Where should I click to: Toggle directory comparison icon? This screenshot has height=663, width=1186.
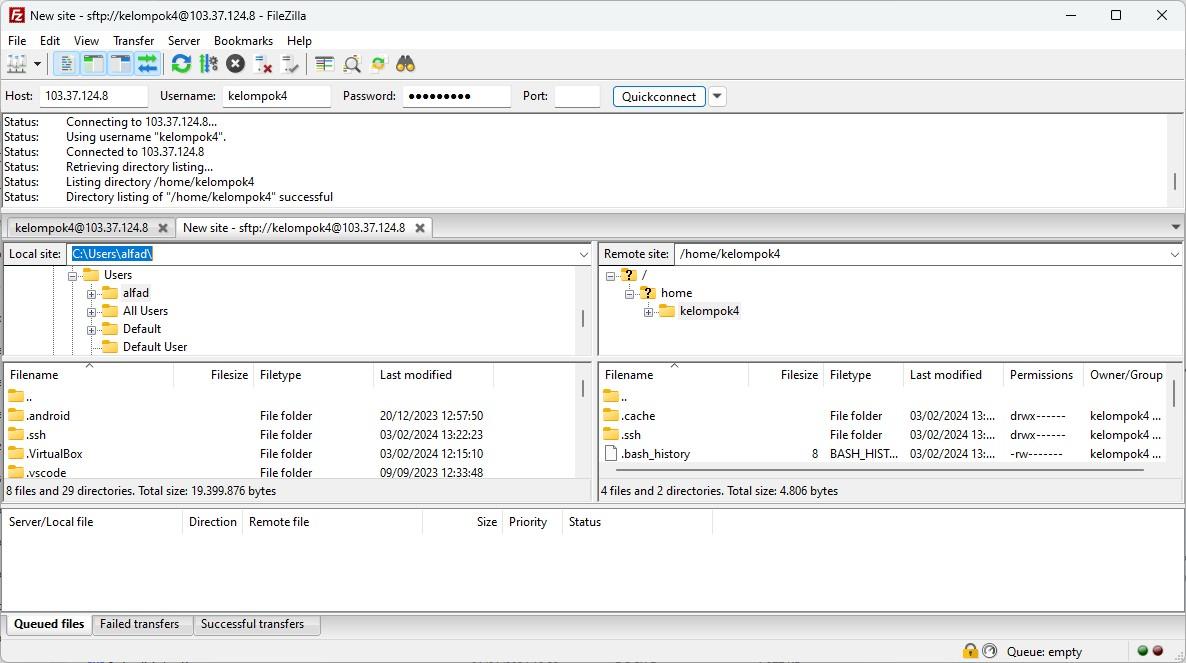coord(352,64)
